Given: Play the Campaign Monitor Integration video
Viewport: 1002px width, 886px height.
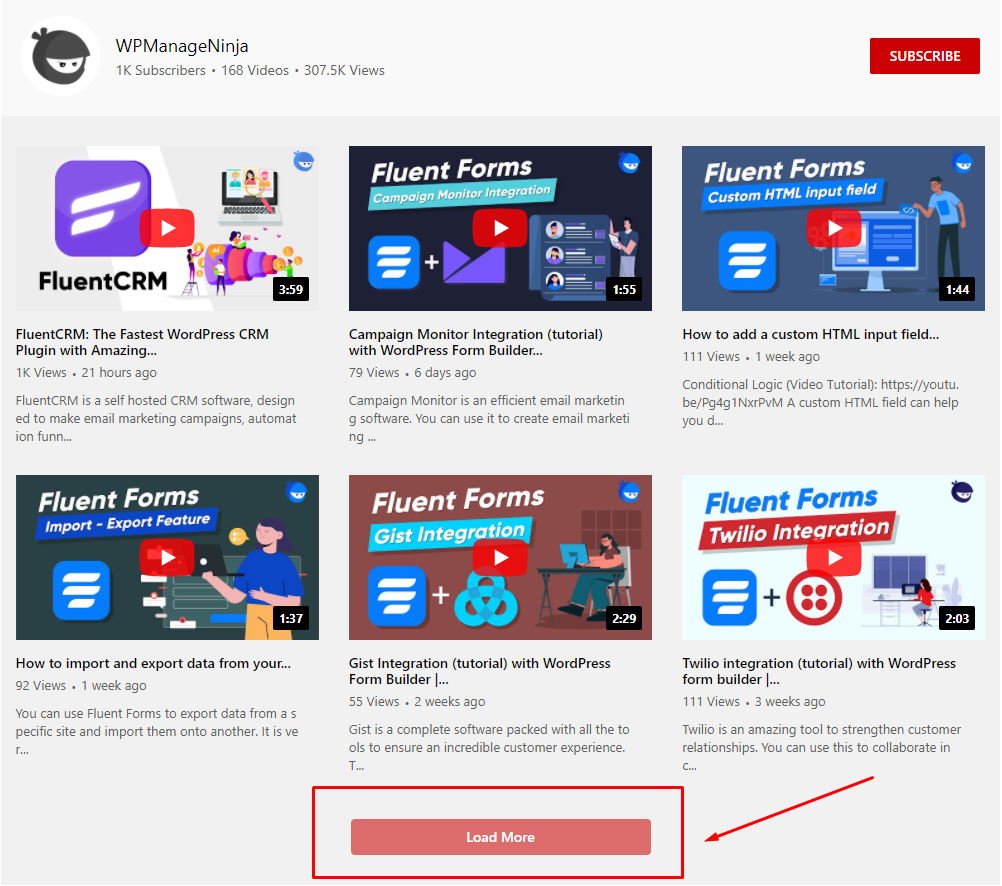Looking at the screenshot, I should pyautogui.click(x=500, y=228).
